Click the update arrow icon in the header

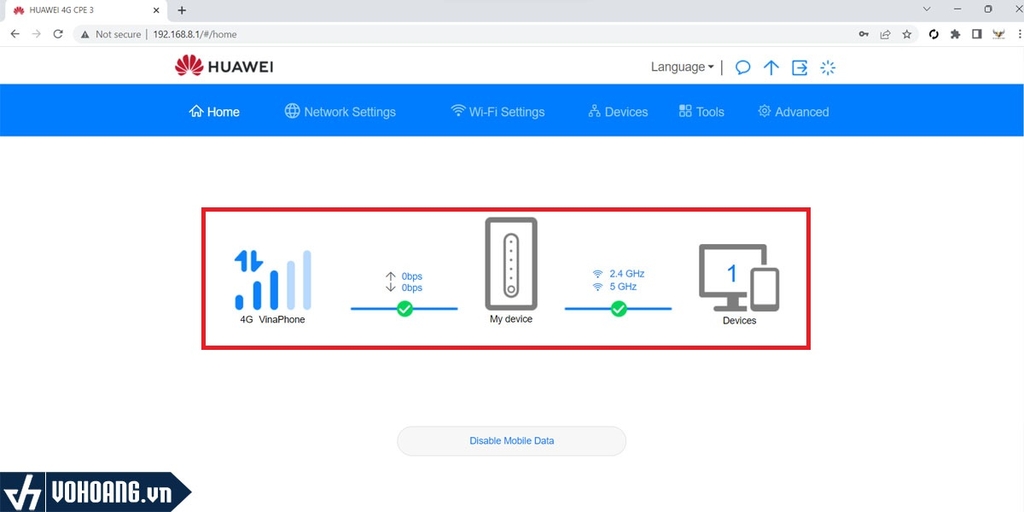click(771, 67)
